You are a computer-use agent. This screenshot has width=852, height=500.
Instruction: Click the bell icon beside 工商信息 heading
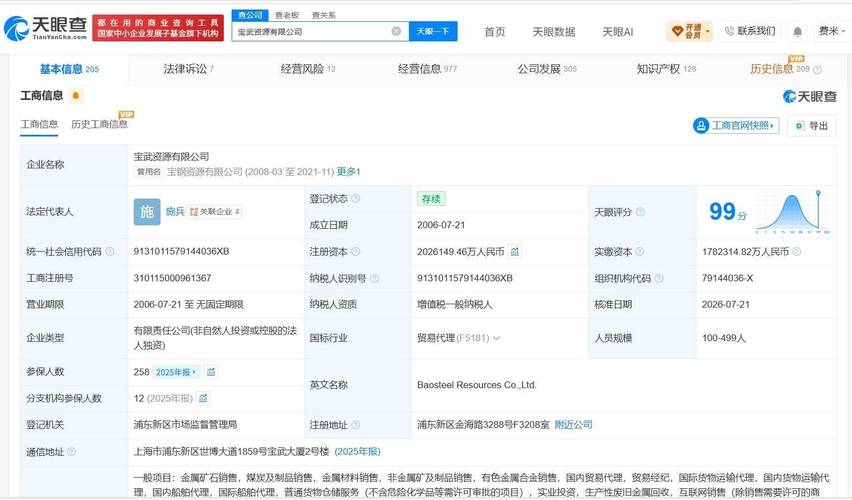tap(76, 96)
